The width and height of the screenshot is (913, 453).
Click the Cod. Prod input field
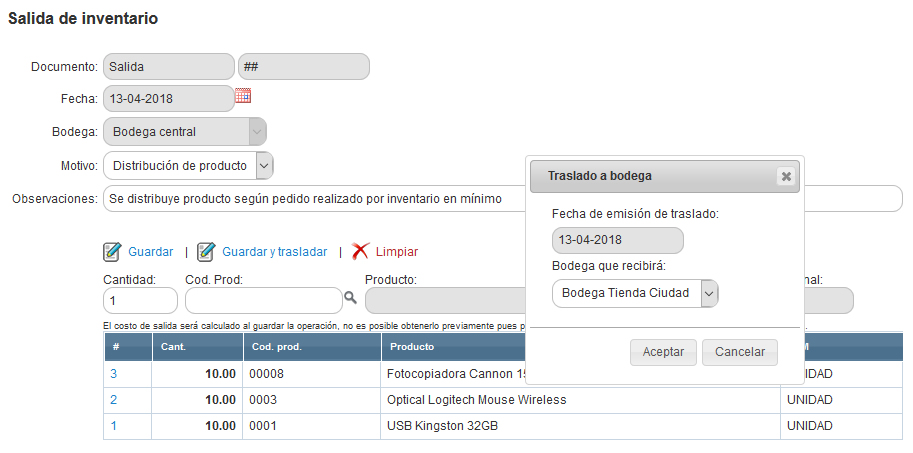tap(263, 301)
